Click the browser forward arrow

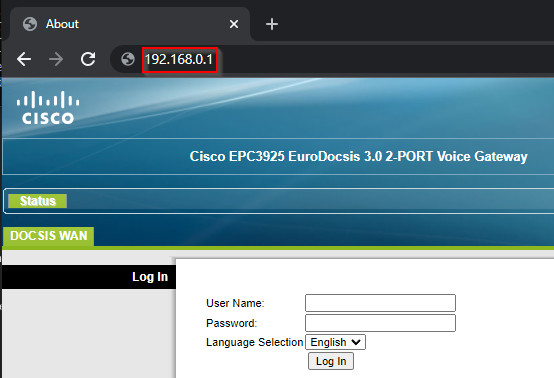pos(56,59)
